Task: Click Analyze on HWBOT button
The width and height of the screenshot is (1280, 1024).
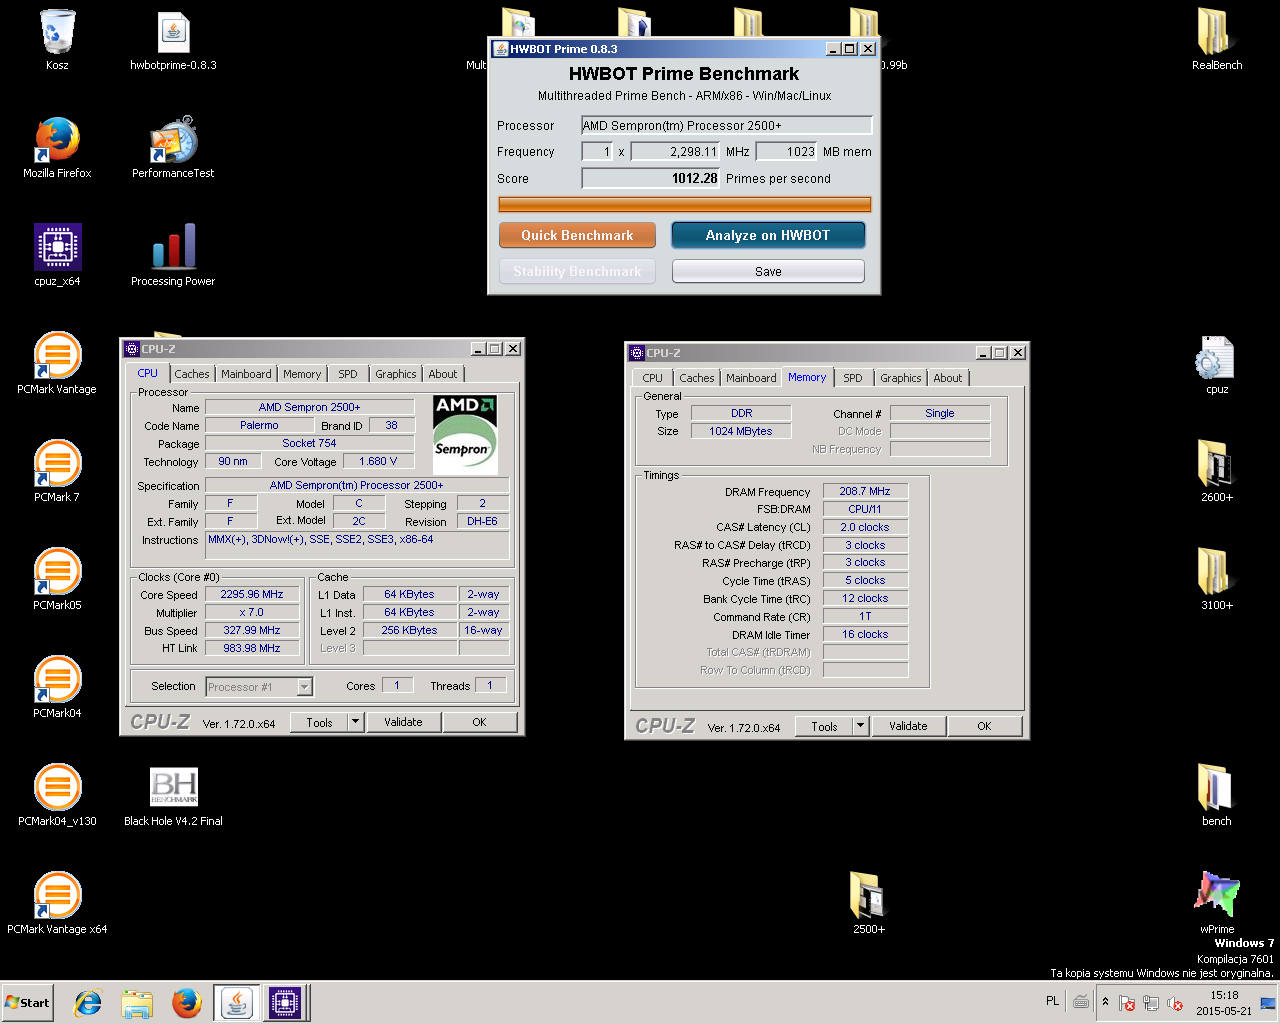Action: pyautogui.click(x=768, y=235)
